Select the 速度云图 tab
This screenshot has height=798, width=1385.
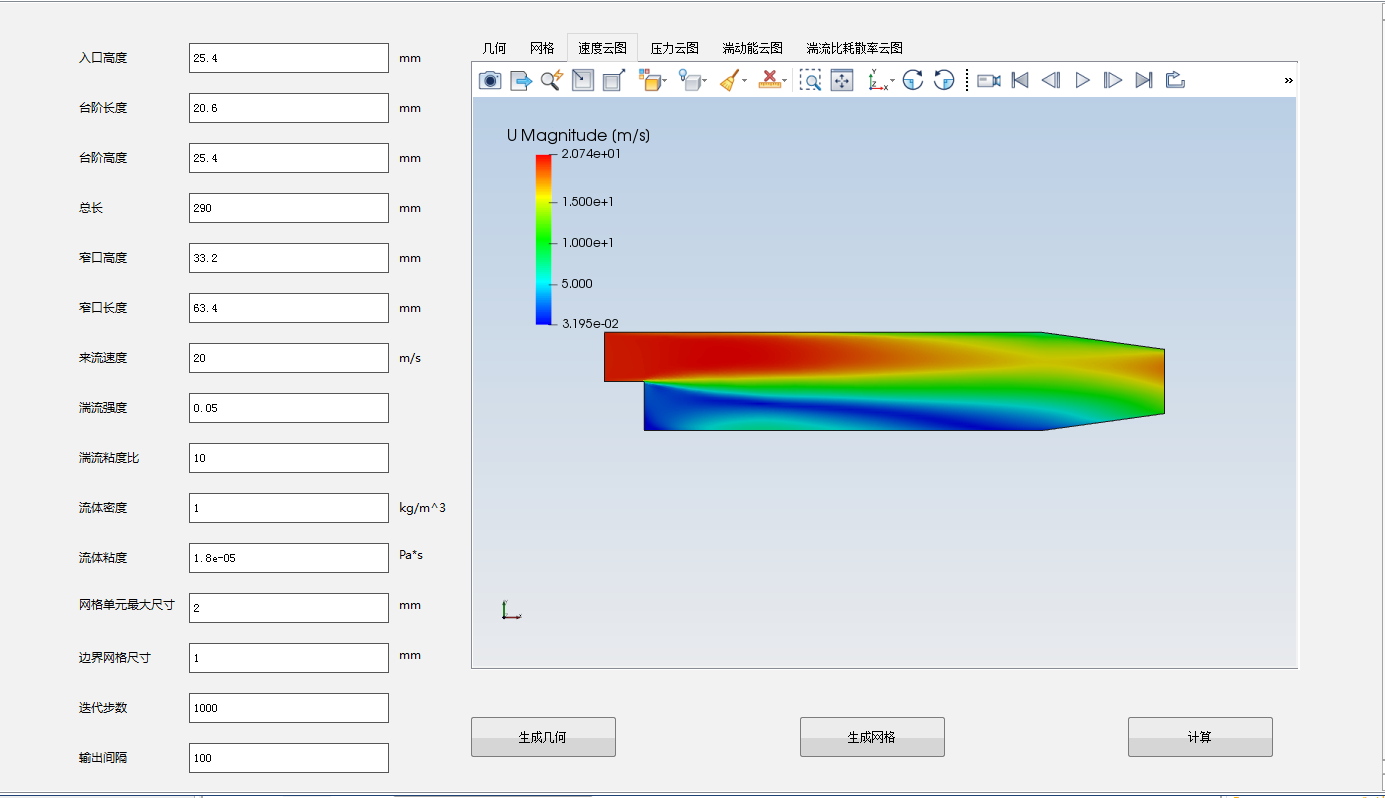click(x=602, y=47)
